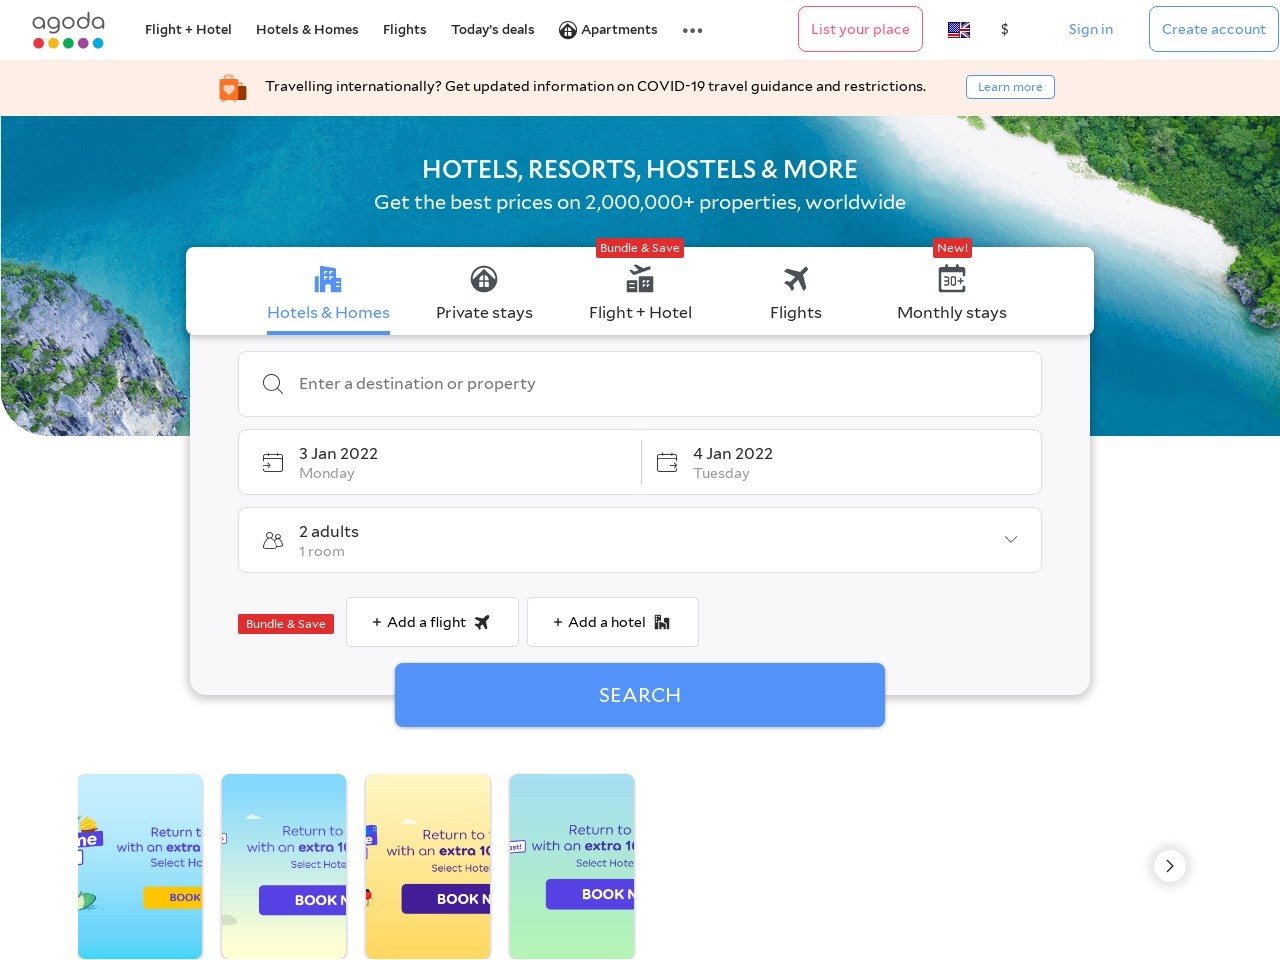1280x960 pixels.
Task: Open the dollar currency selector
Action: [1004, 29]
